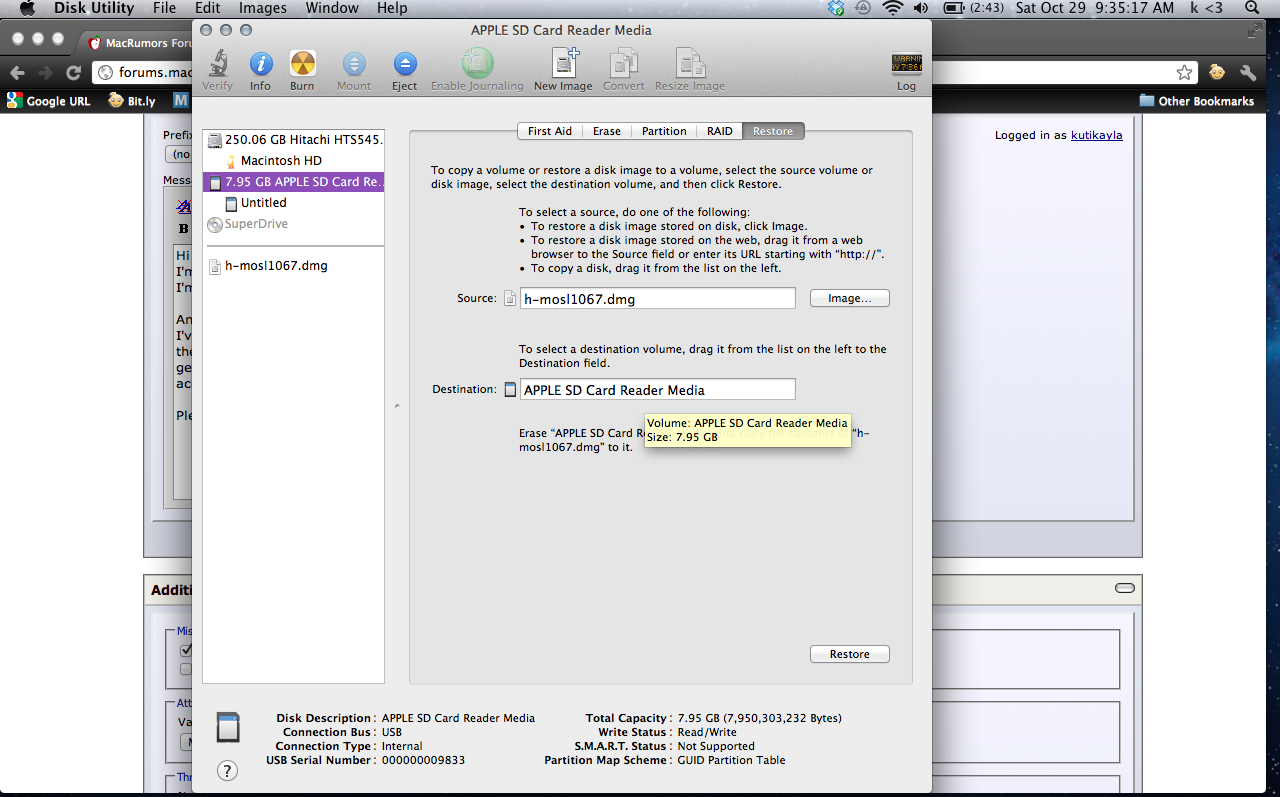
Task: Create a New Image from toolbar
Action: click(563, 64)
